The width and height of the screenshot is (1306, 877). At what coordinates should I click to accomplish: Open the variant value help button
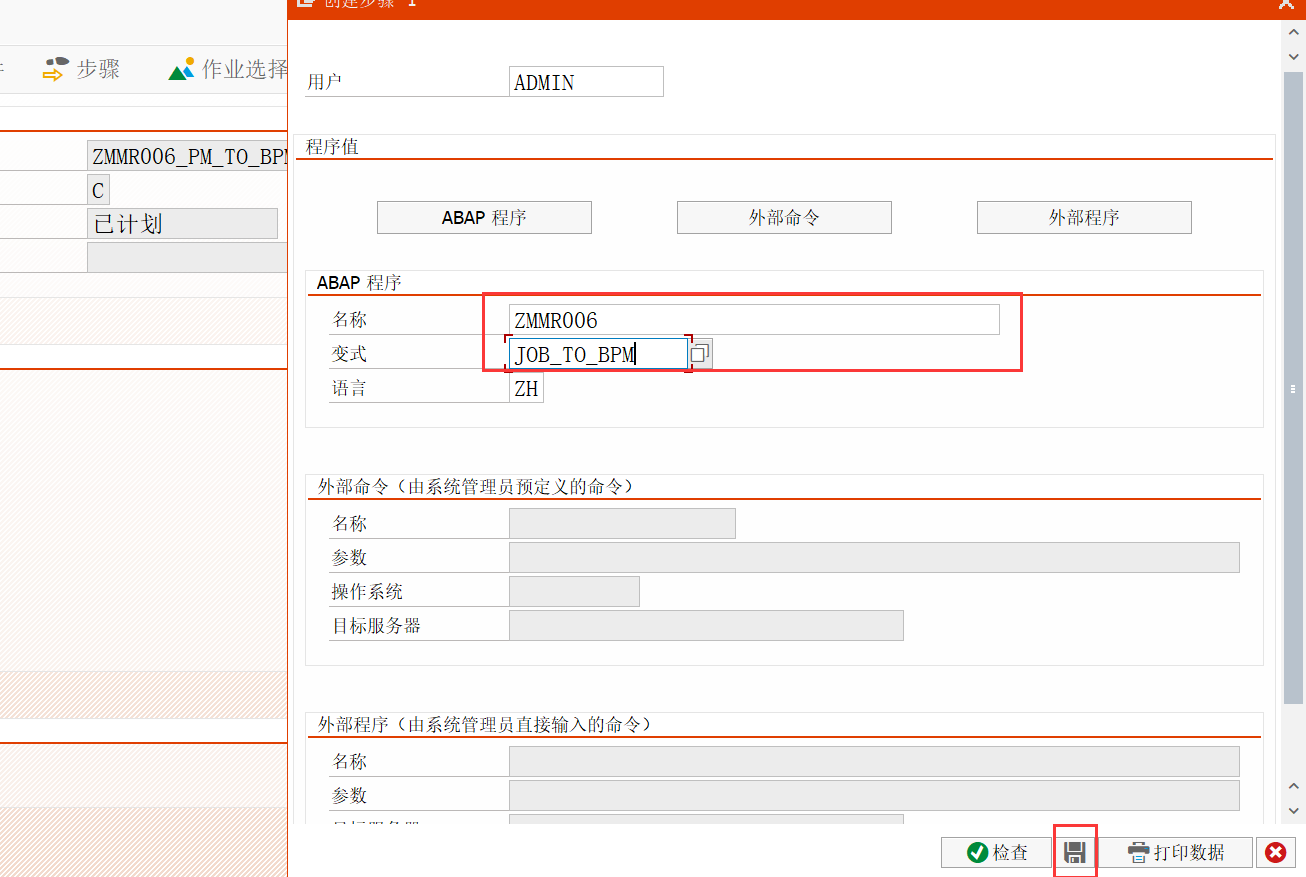pos(701,354)
